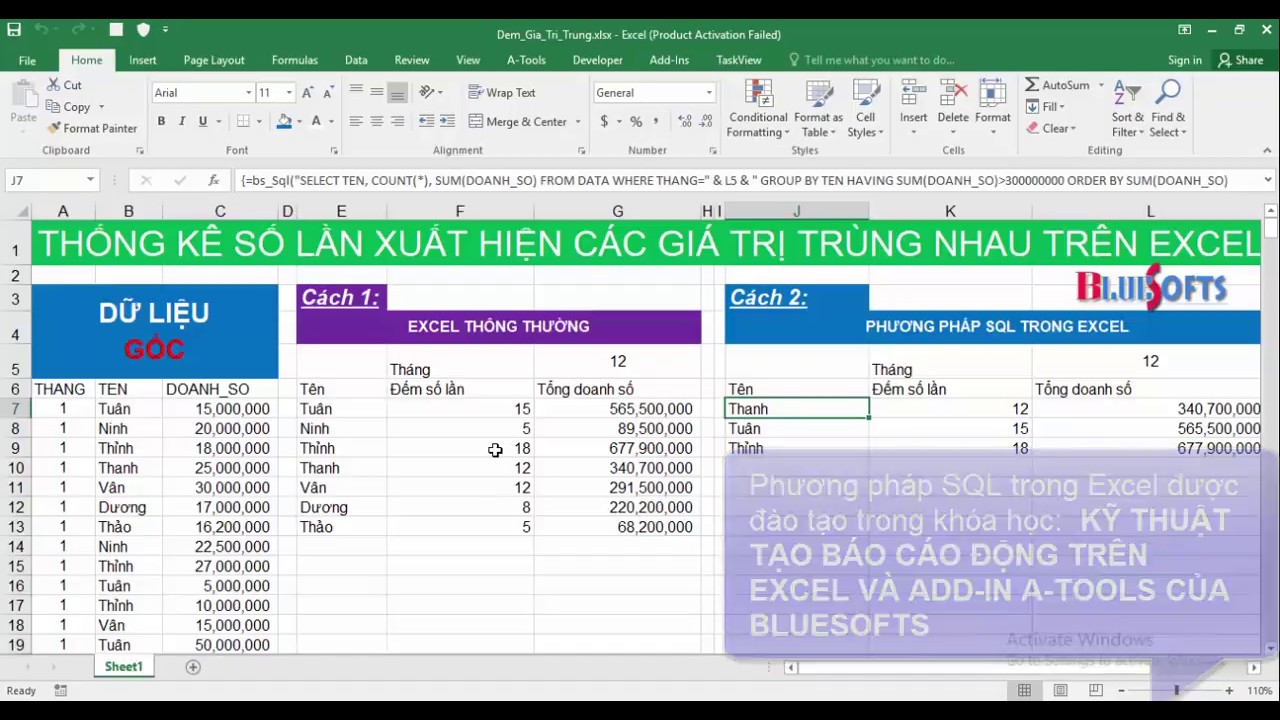
Task: Open Format as Table gallery
Action: [x=818, y=109]
